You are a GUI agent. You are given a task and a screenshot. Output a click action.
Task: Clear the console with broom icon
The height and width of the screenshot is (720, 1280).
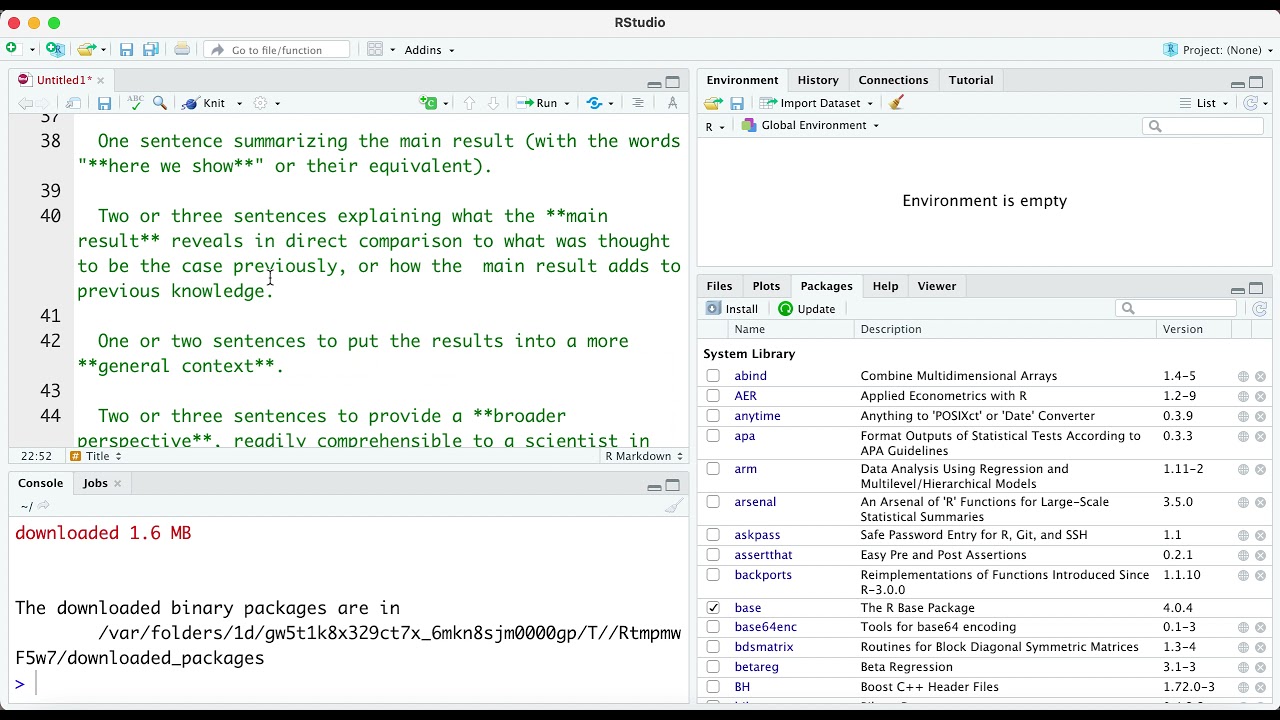point(674,506)
